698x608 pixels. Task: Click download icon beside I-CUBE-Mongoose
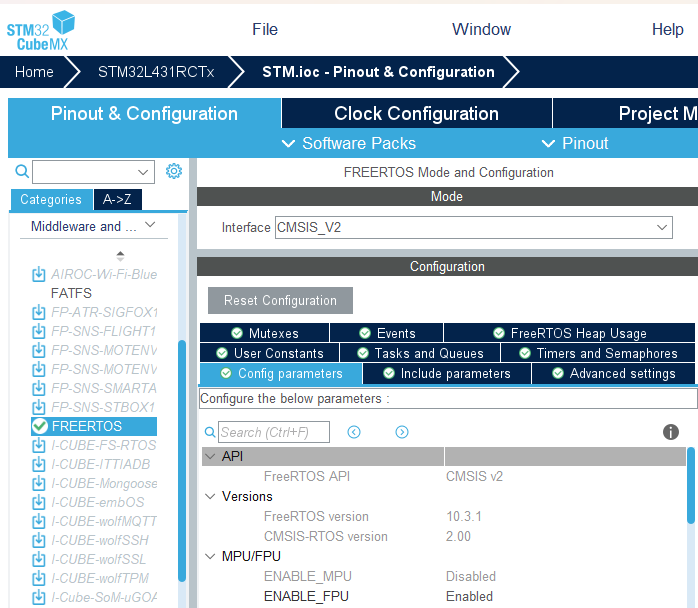tap(39, 483)
